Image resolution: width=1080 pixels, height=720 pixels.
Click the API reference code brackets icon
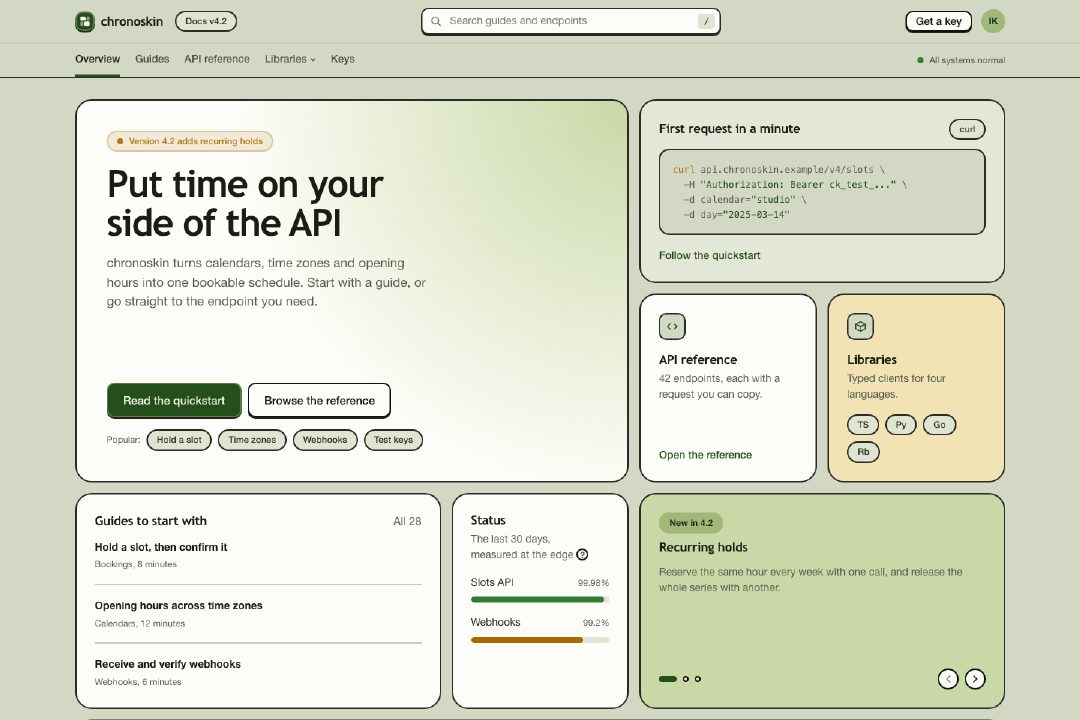coord(672,327)
